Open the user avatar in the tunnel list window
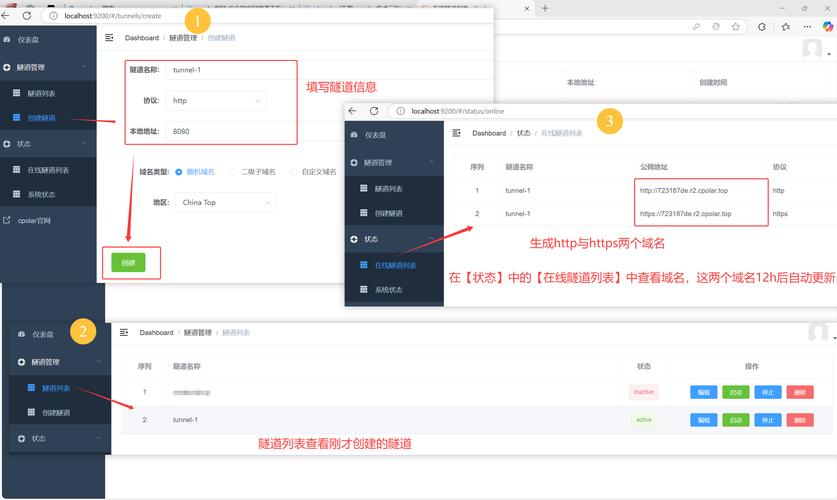 [x=818, y=332]
